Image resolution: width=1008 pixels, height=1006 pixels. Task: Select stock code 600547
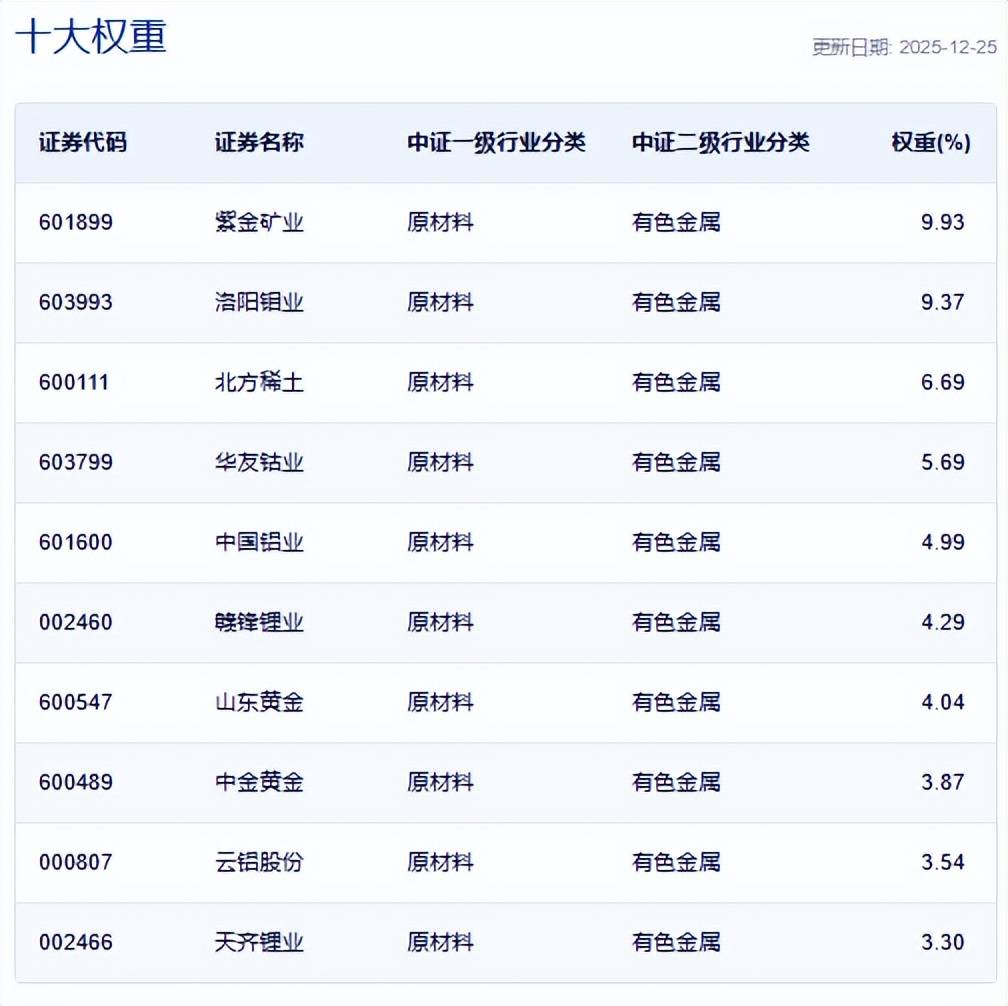point(76,702)
